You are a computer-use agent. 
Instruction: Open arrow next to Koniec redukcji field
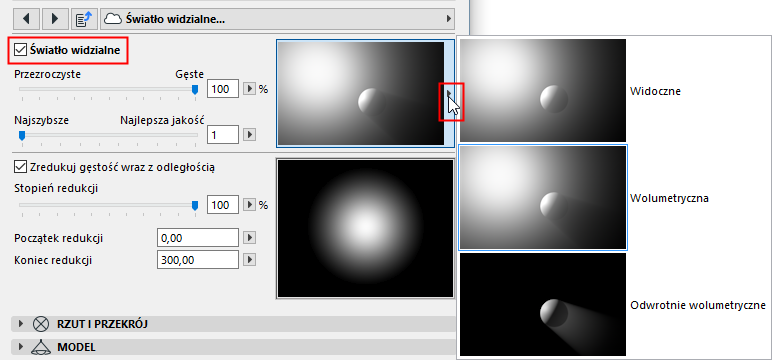click(x=250, y=259)
